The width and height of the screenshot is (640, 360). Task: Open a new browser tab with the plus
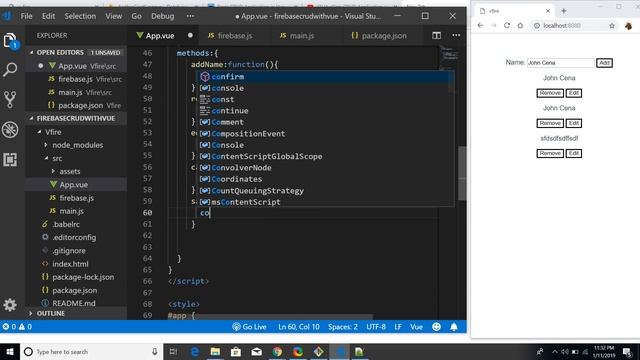click(x=564, y=11)
